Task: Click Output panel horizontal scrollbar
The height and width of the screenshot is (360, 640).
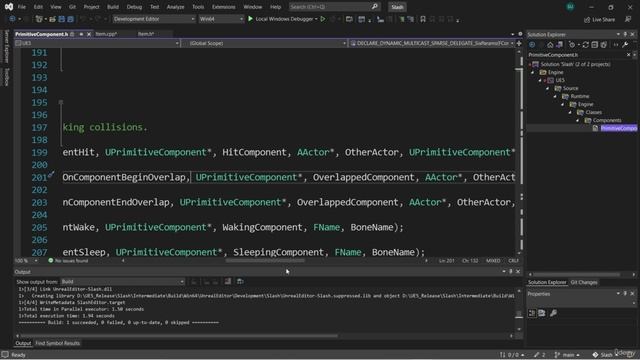Action: coord(179,336)
